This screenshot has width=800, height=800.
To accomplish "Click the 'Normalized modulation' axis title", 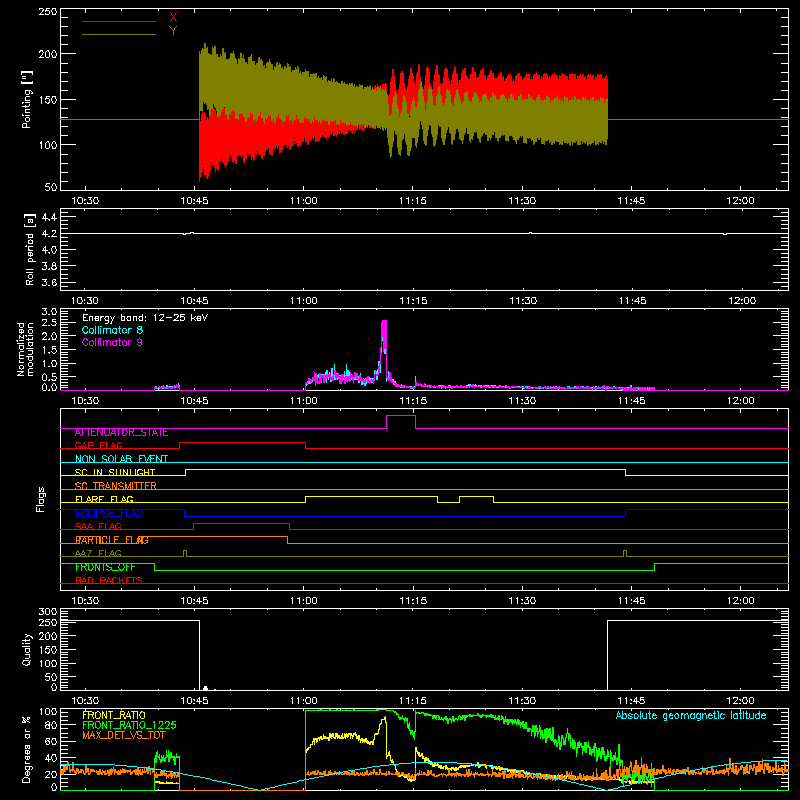I will coord(25,349).
